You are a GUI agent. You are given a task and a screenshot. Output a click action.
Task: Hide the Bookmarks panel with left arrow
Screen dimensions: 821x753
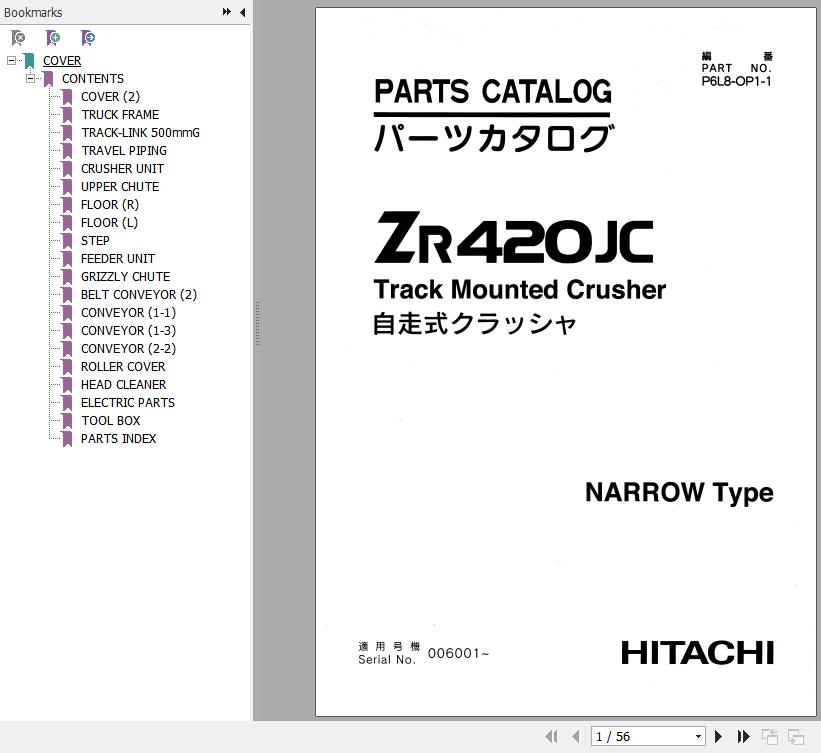[x=242, y=12]
